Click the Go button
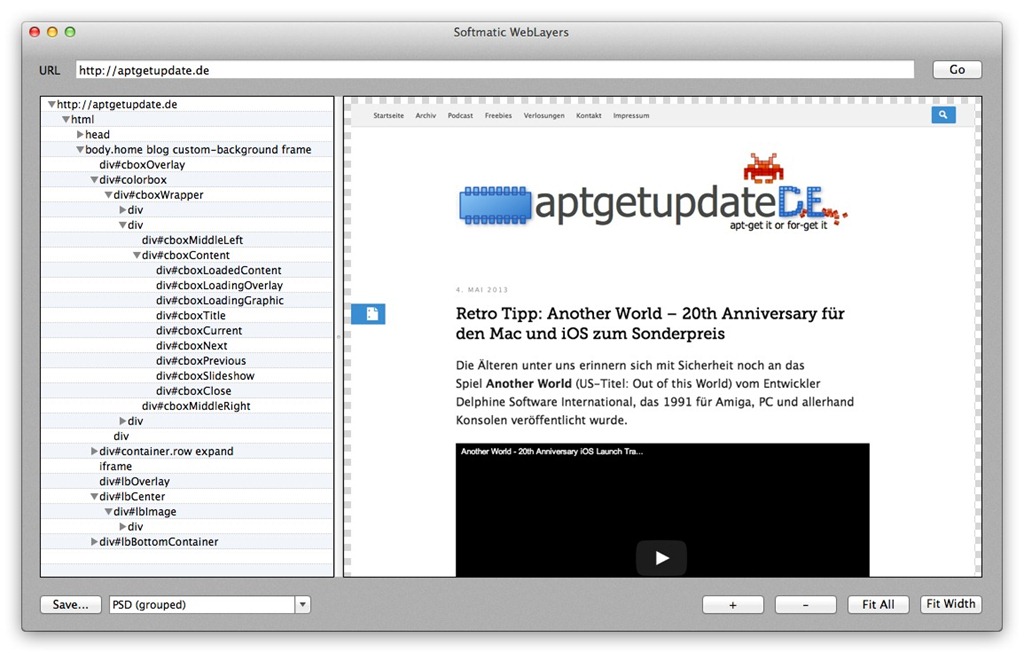Viewport: 1024px width, 653px height. pos(957,70)
